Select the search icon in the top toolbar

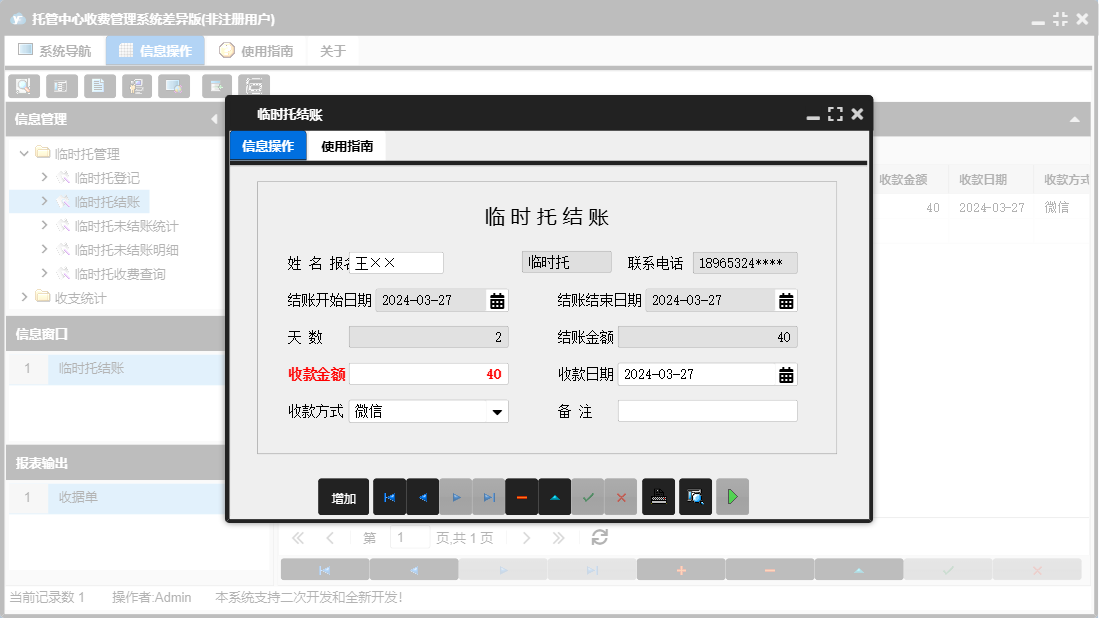coord(22,86)
